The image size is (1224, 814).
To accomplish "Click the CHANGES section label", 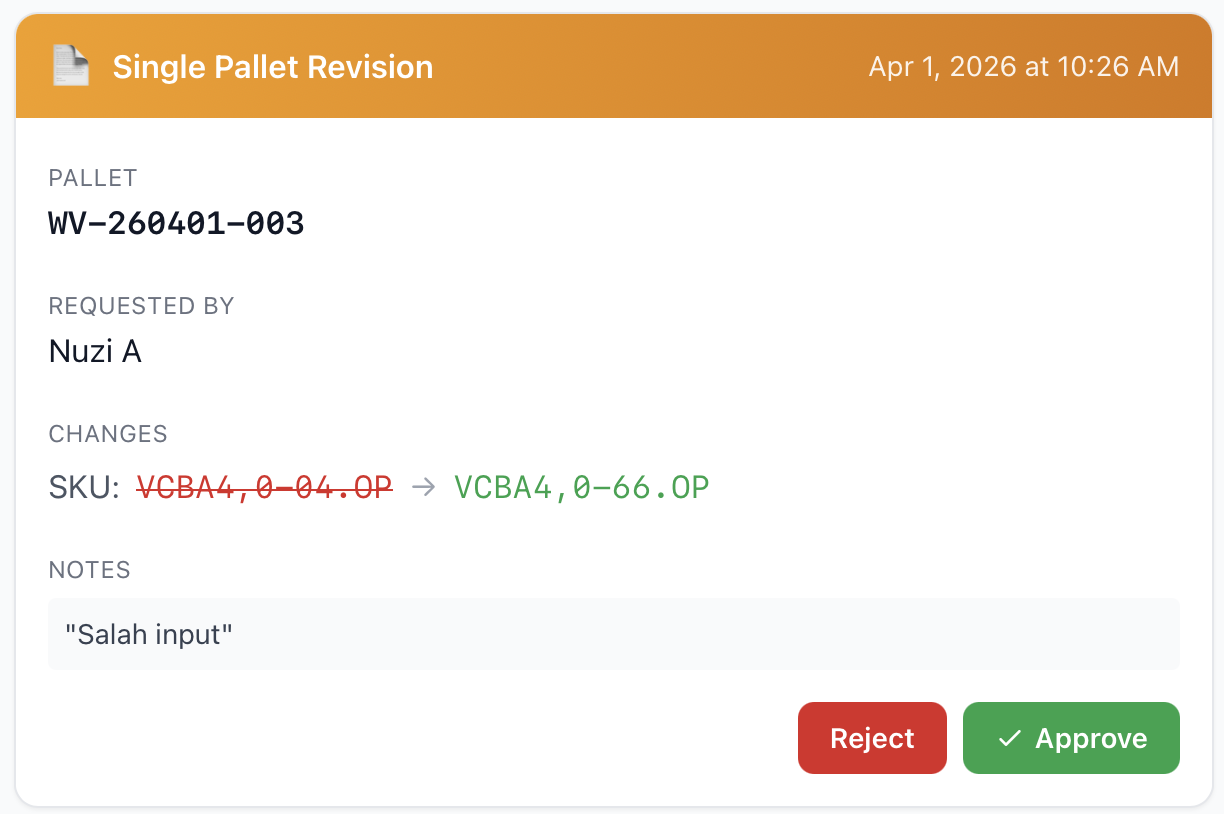I will pyautogui.click(x=108, y=434).
